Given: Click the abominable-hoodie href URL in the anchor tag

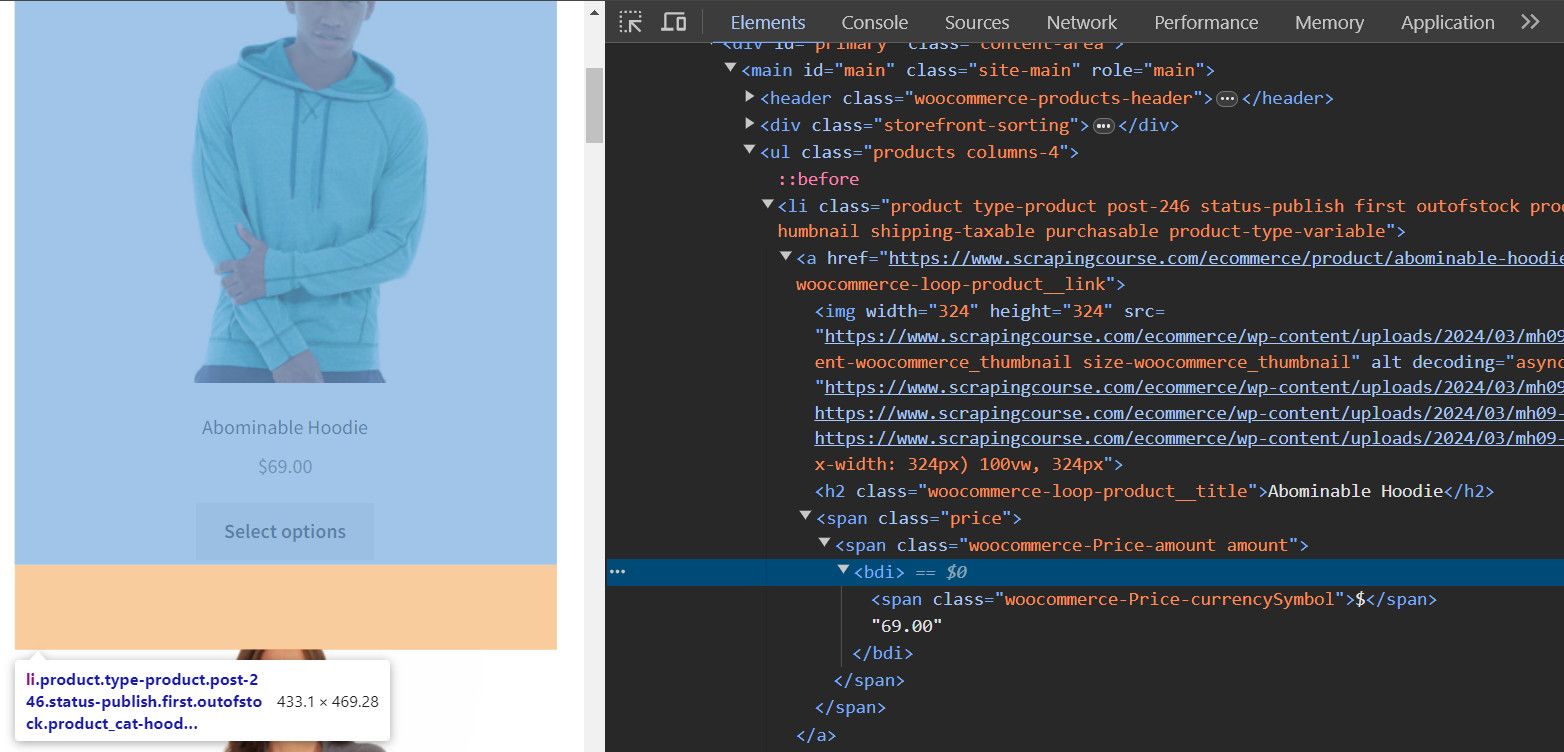Looking at the screenshot, I should coord(1226,258).
